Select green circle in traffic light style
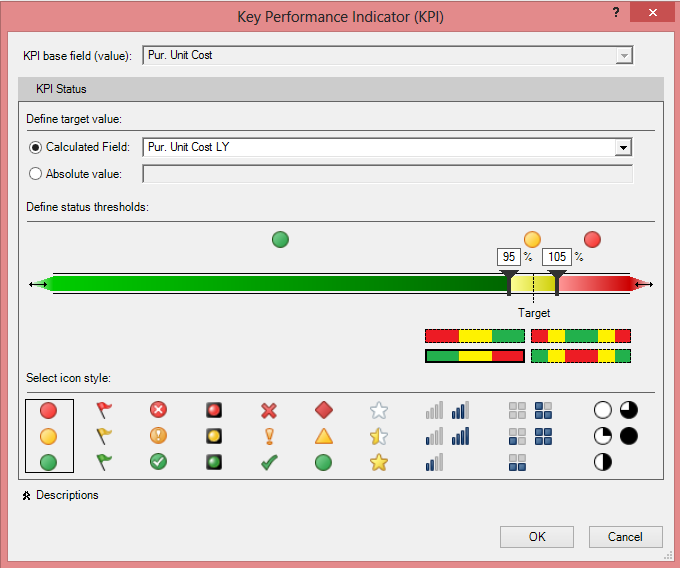Image resolution: width=680 pixels, height=568 pixels. (x=48, y=462)
